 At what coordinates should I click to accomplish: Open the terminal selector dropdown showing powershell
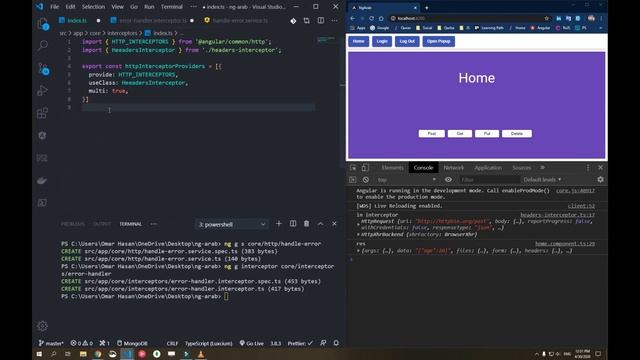click(x=232, y=224)
